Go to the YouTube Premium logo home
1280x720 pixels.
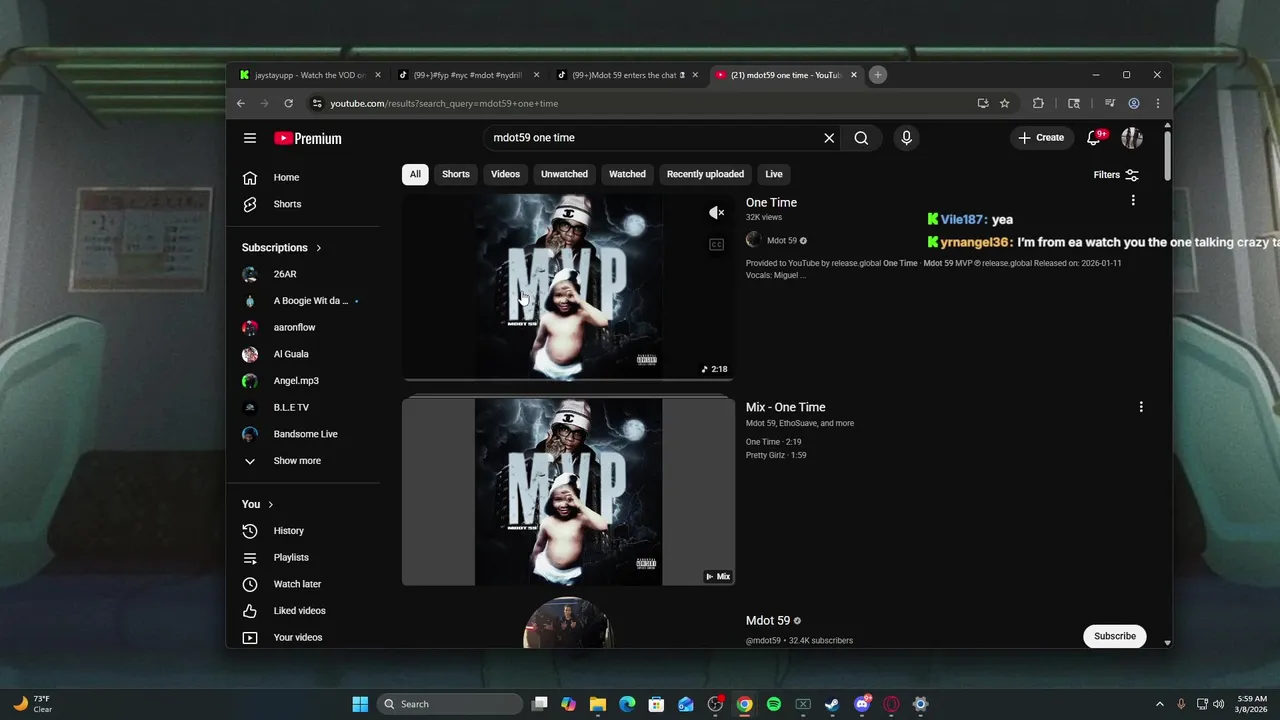pos(308,139)
